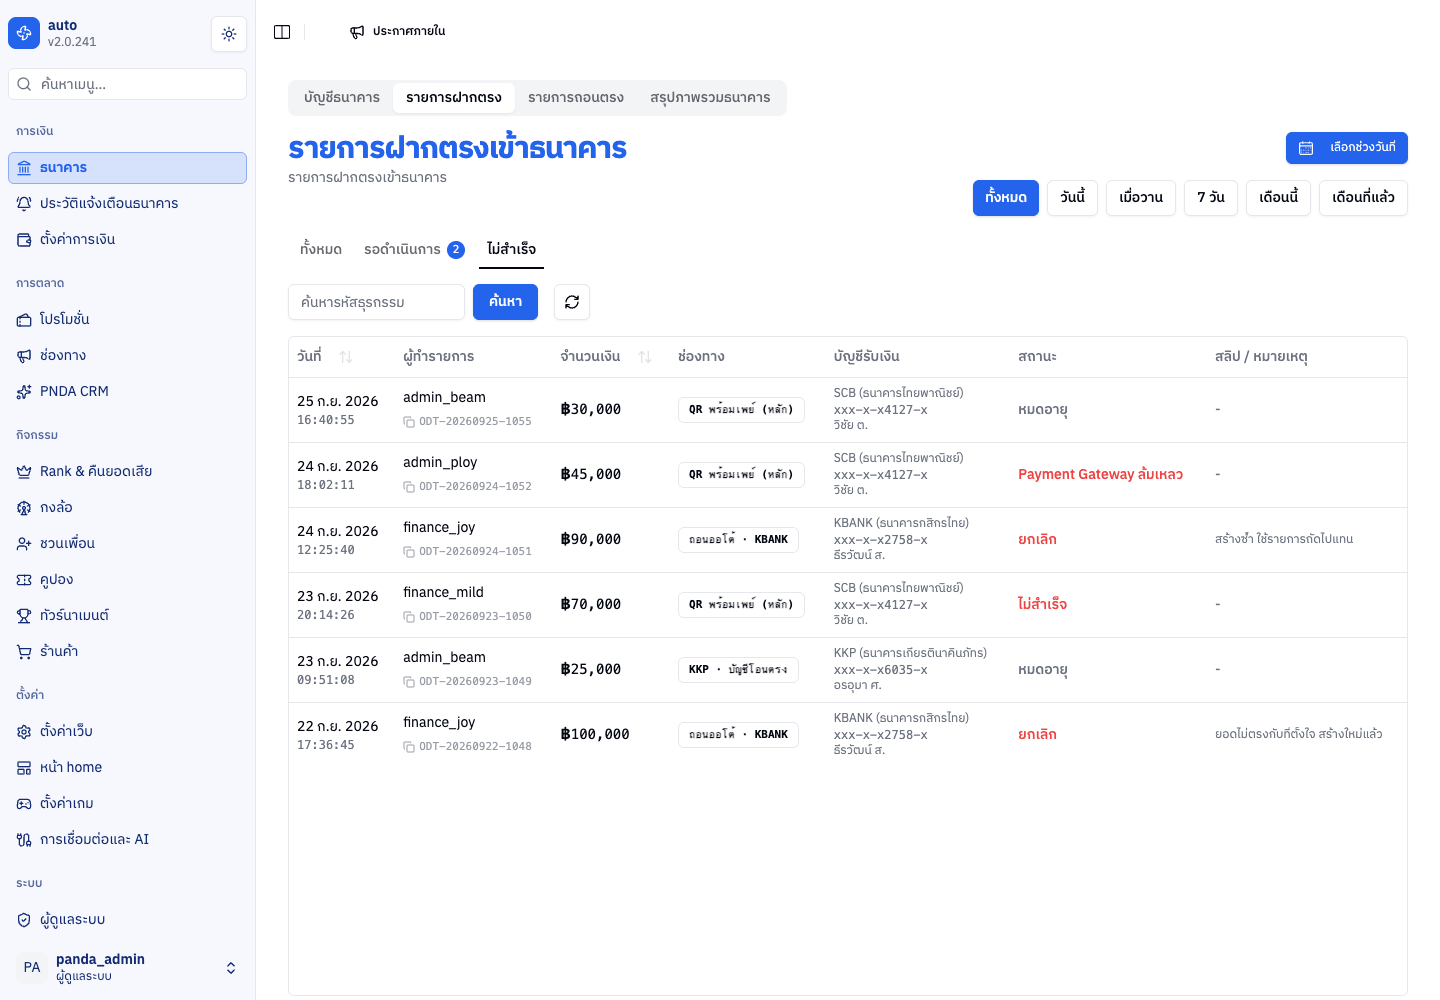Screen dimensions: 1440x1000
Task: Switch to รายการถอนตรง tab
Action: (576, 98)
